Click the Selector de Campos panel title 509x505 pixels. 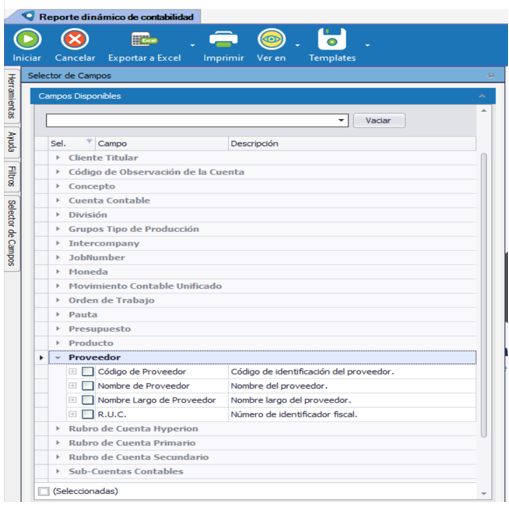click(x=69, y=76)
